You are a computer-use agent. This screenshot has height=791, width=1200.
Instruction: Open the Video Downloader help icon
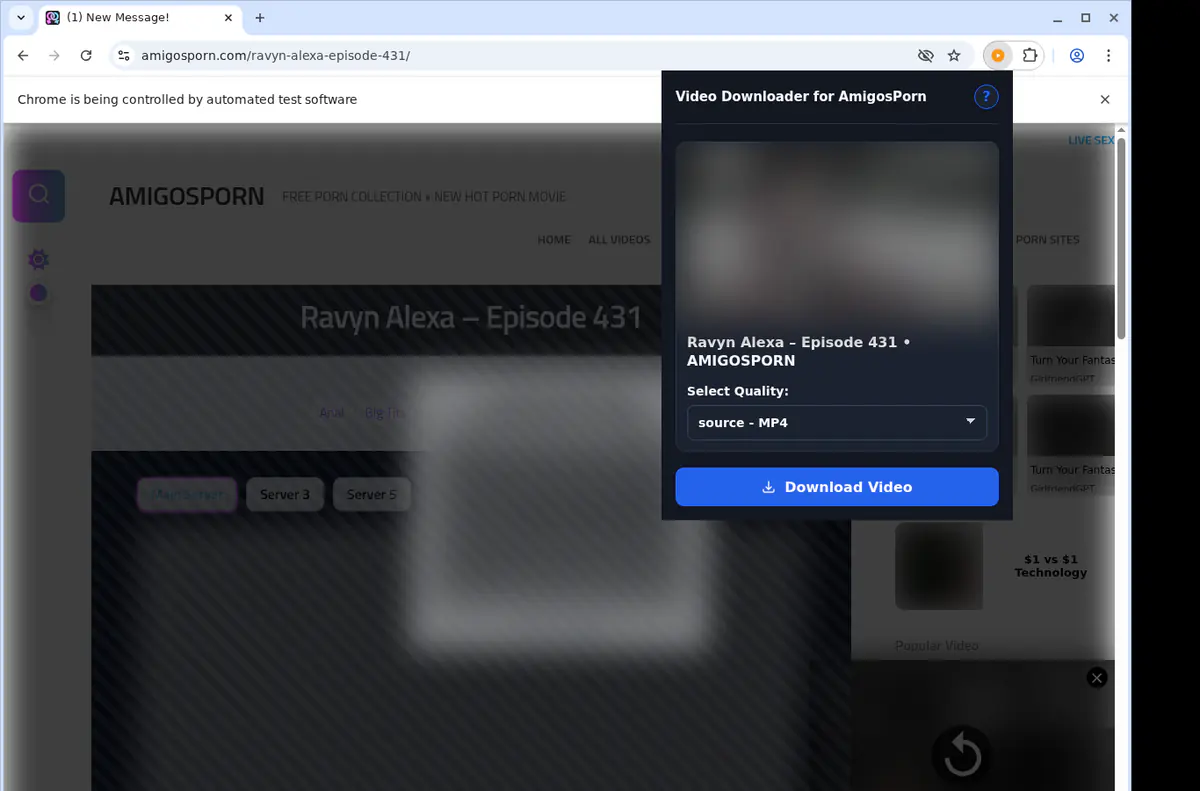click(986, 97)
